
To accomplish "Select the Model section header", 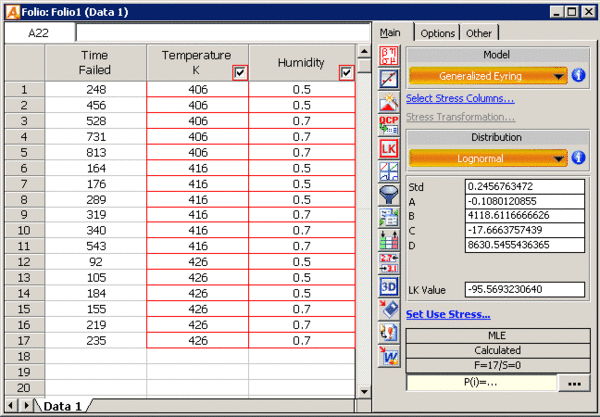I will 497,55.
